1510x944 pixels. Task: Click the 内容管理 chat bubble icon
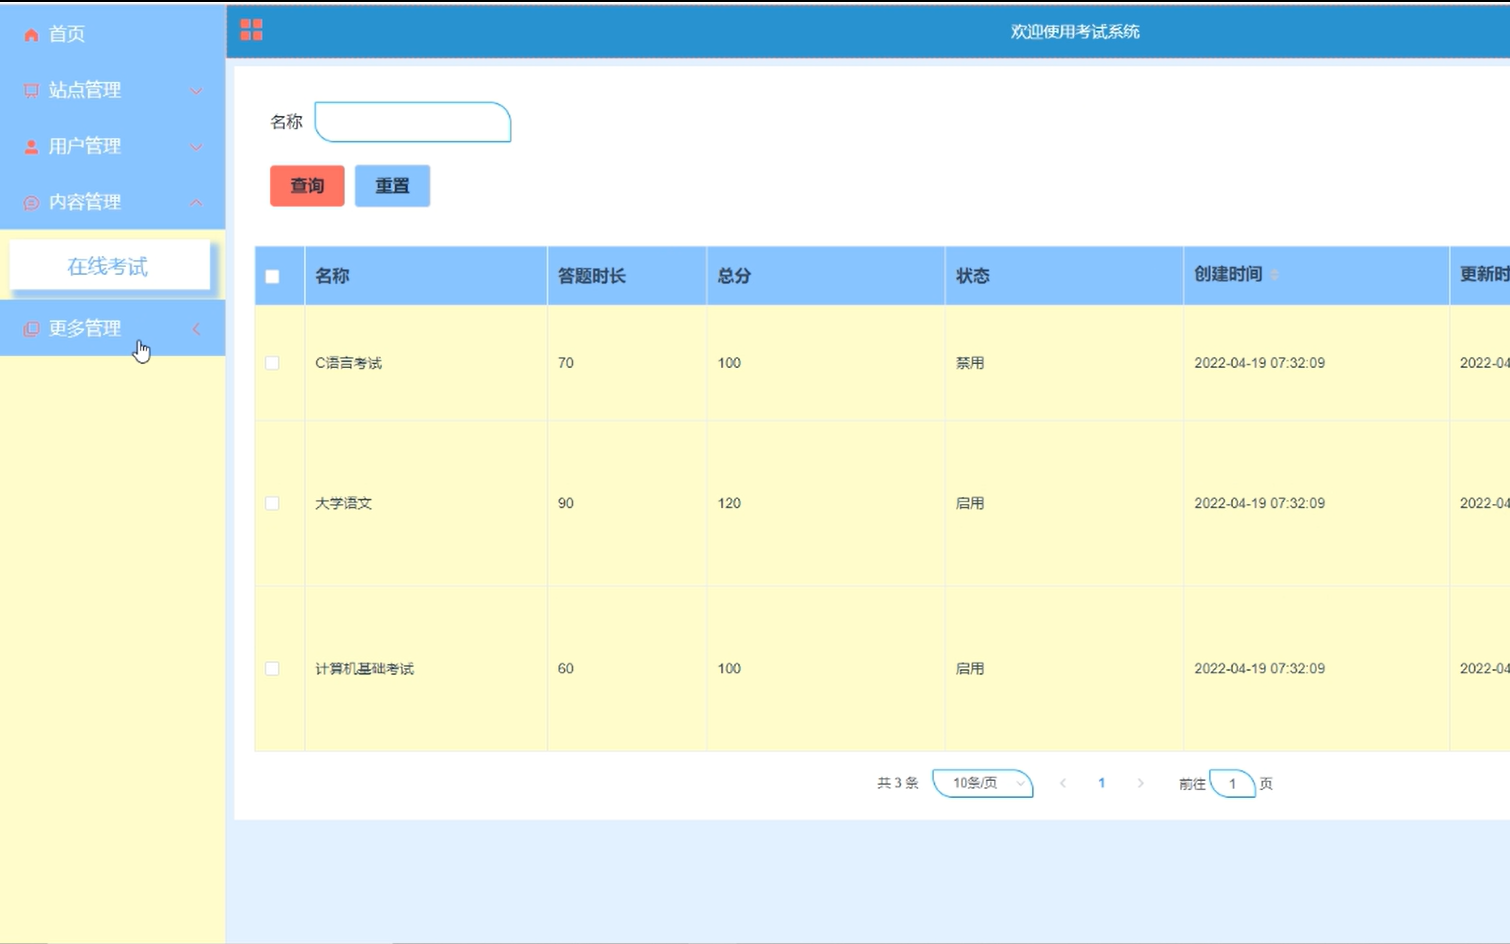coord(31,203)
